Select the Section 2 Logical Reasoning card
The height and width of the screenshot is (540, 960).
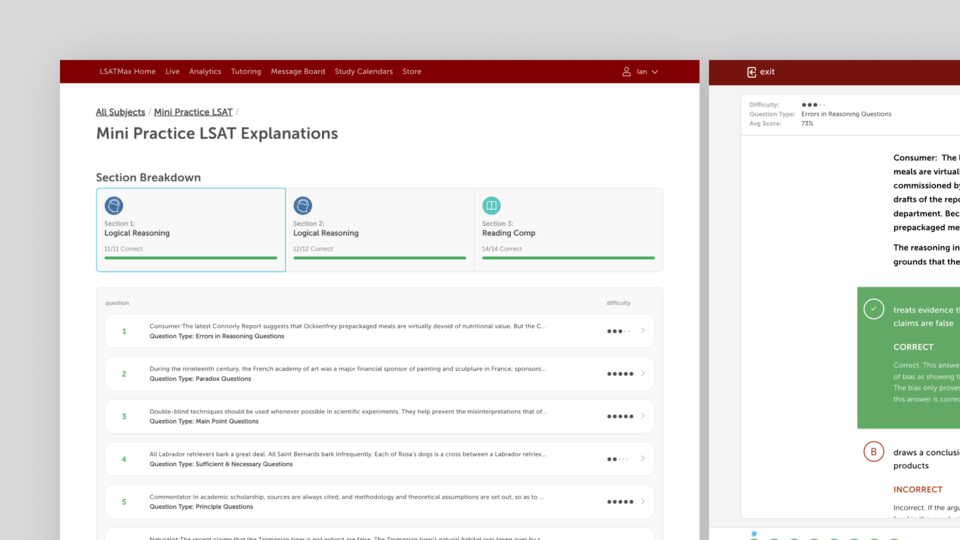[x=380, y=230]
